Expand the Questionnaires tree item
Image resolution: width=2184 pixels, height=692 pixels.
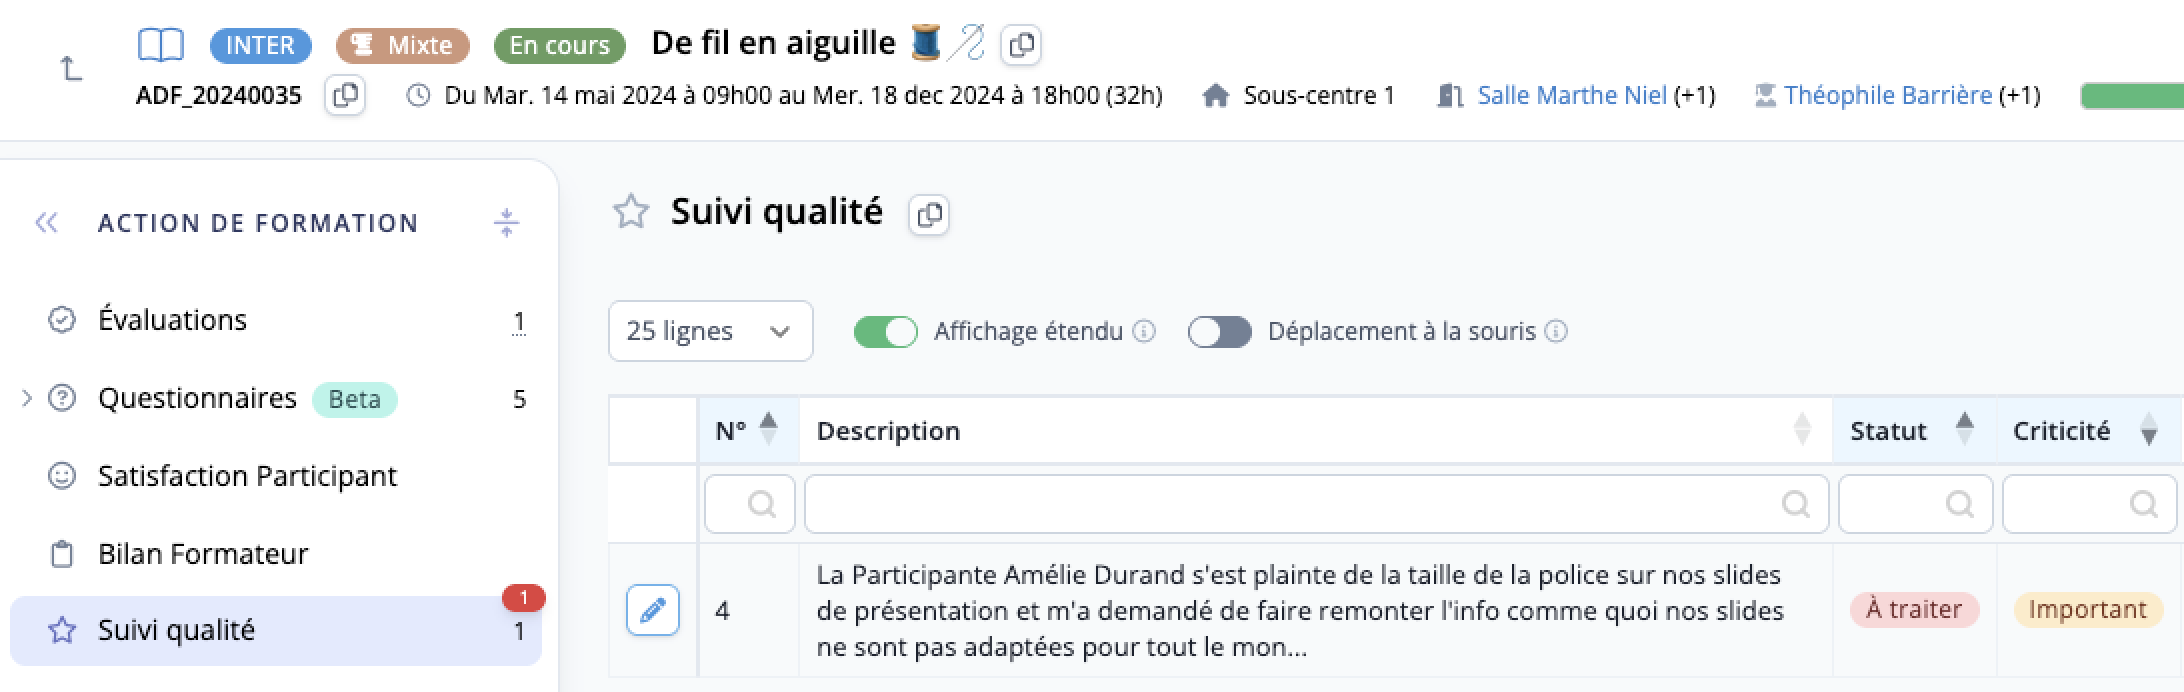27,399
